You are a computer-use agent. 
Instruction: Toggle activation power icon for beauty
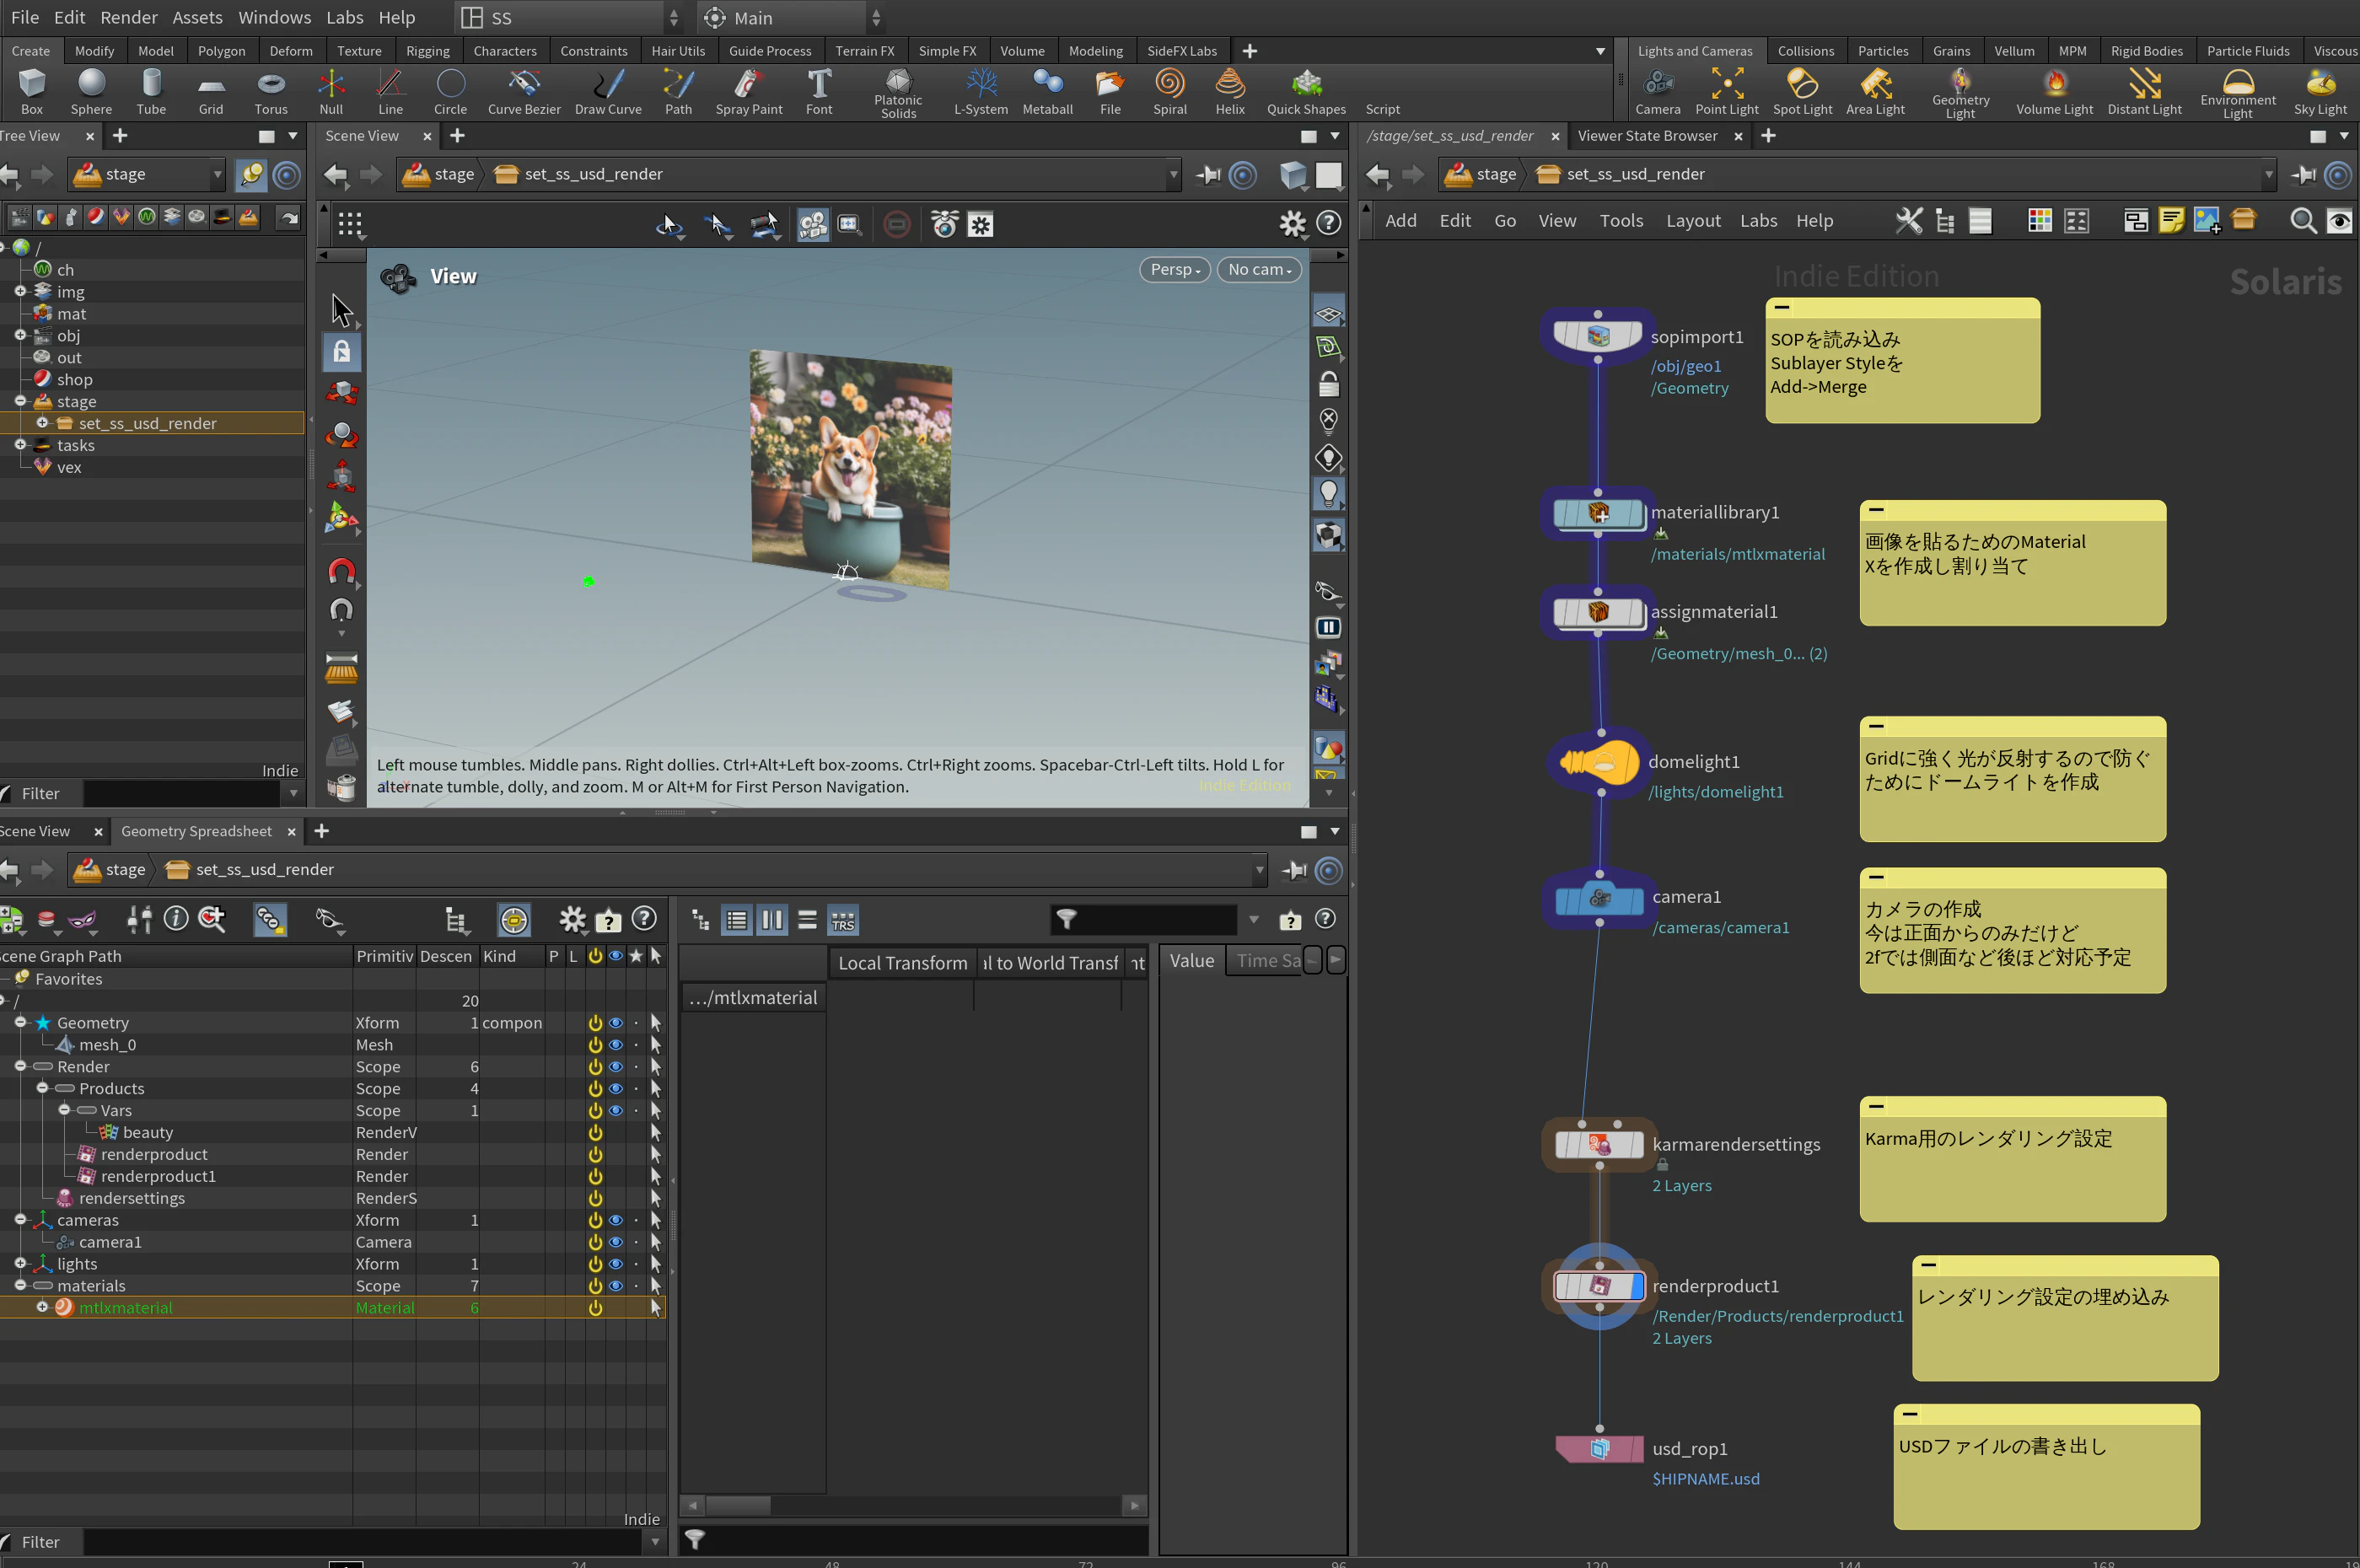coord(595,1133)
